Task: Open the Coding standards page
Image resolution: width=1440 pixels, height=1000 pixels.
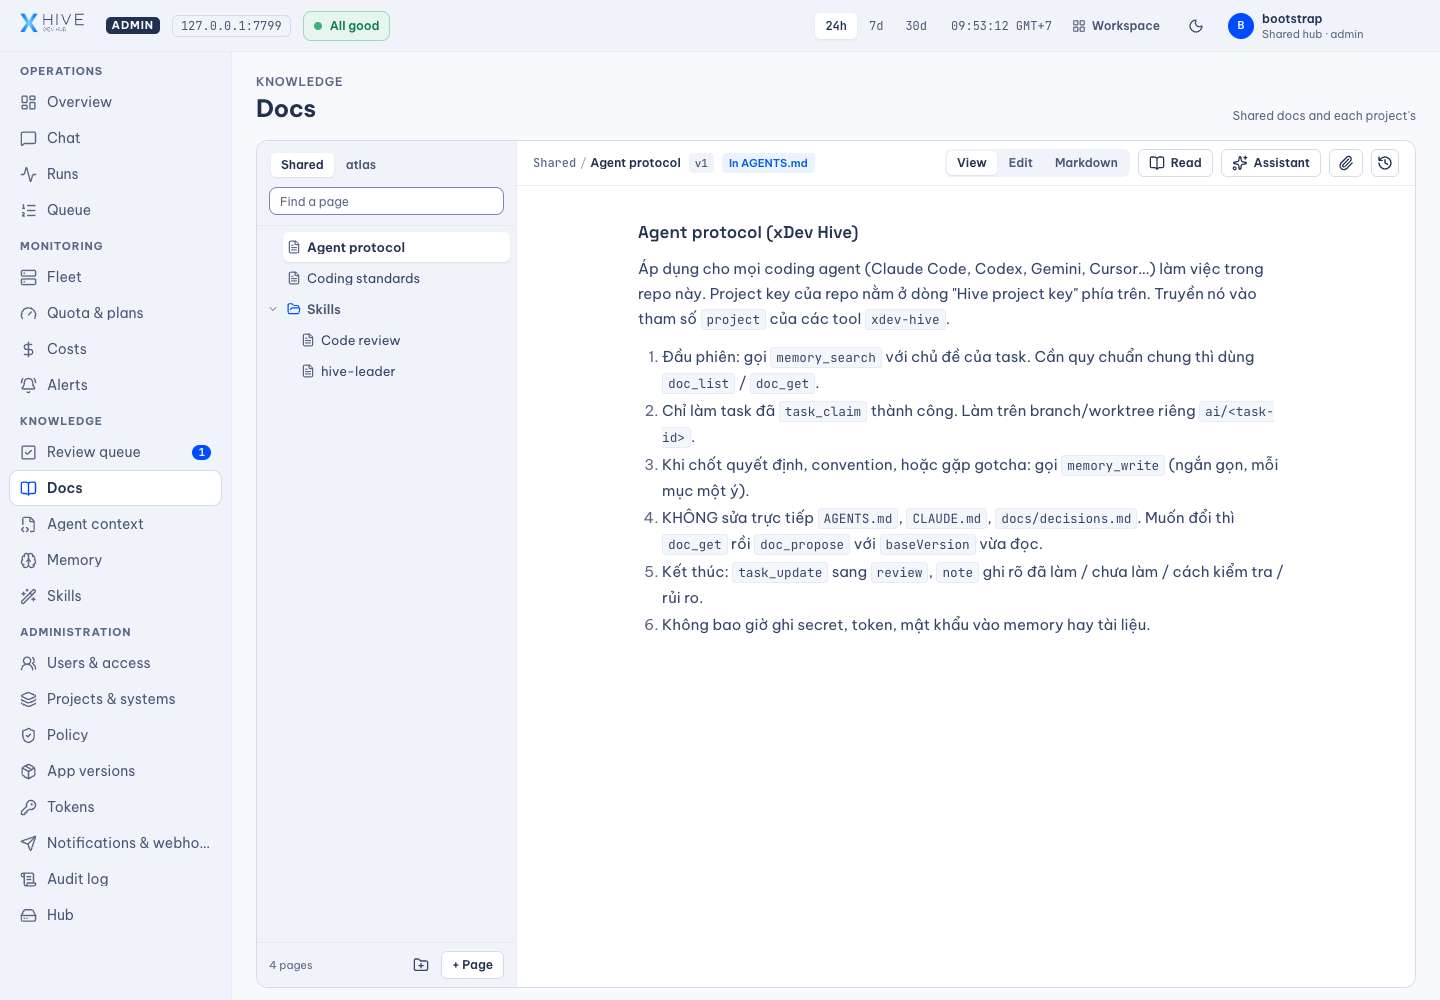Action: (x=397, y=278)
